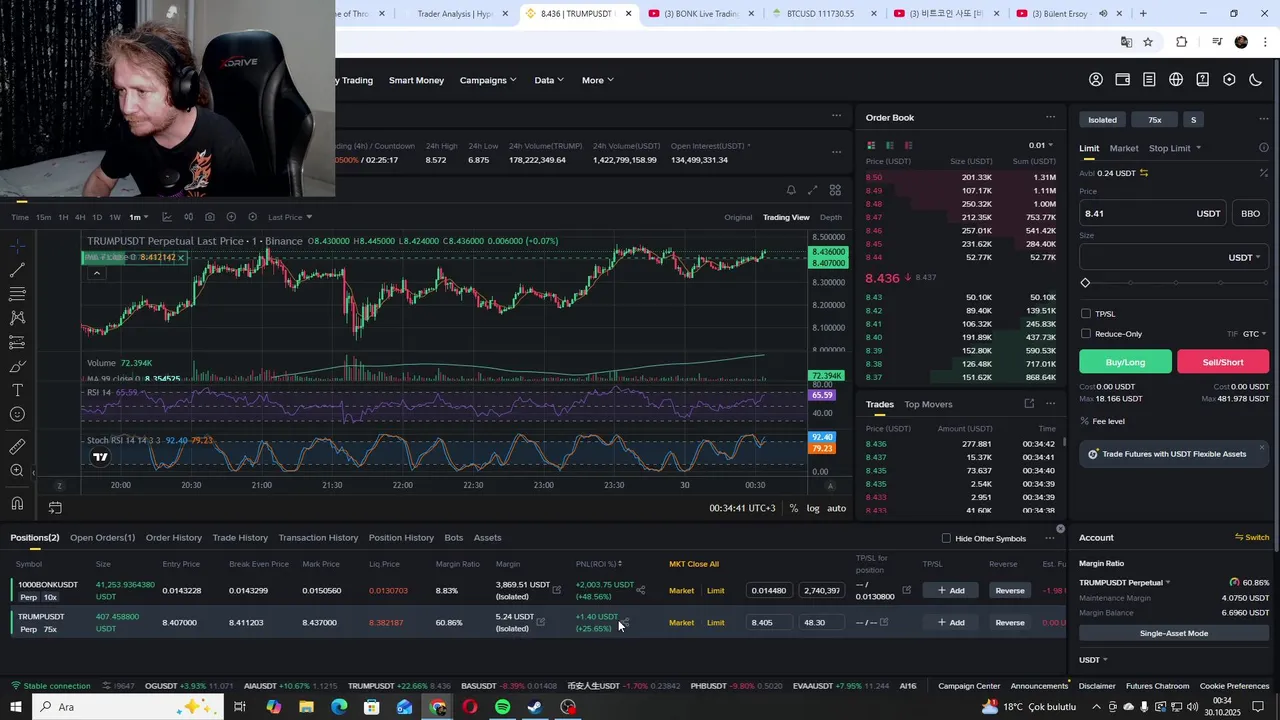Screen dimensions: 1280x720
Task: Toggle percent scale on chart
Action: 794,508
